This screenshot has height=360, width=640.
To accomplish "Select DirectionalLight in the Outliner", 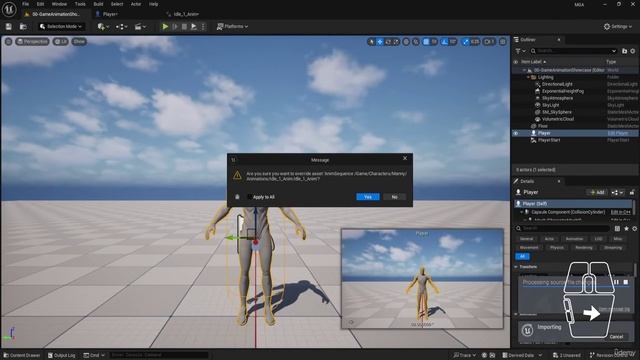I will coord(557,84).
